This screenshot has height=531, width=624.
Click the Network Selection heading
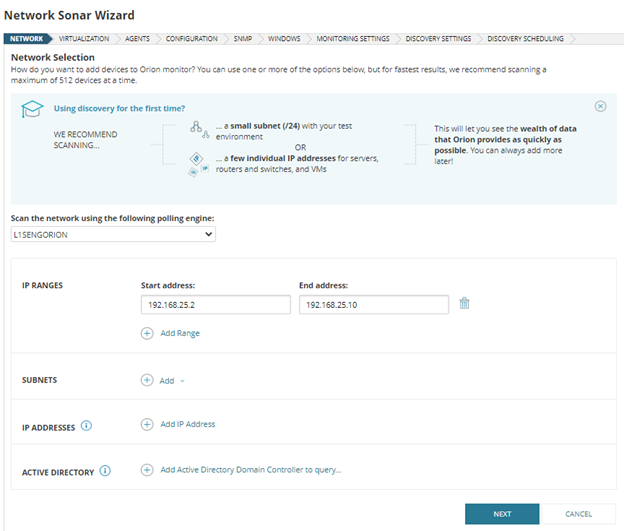(x=53, y=57)
